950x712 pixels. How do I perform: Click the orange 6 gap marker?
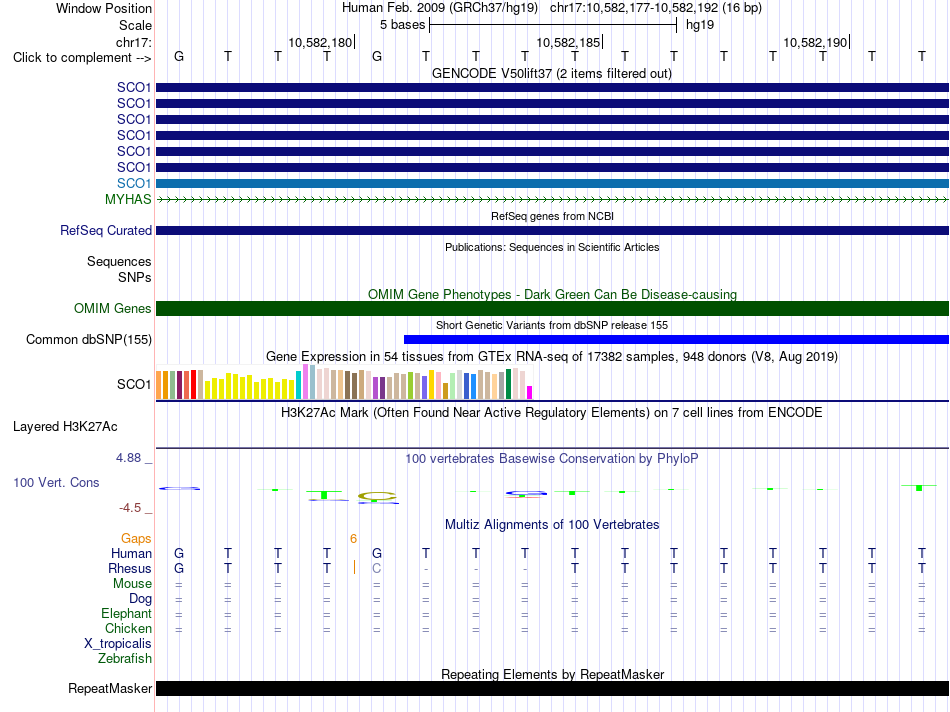pyautogui.click(x=353, y=539)
